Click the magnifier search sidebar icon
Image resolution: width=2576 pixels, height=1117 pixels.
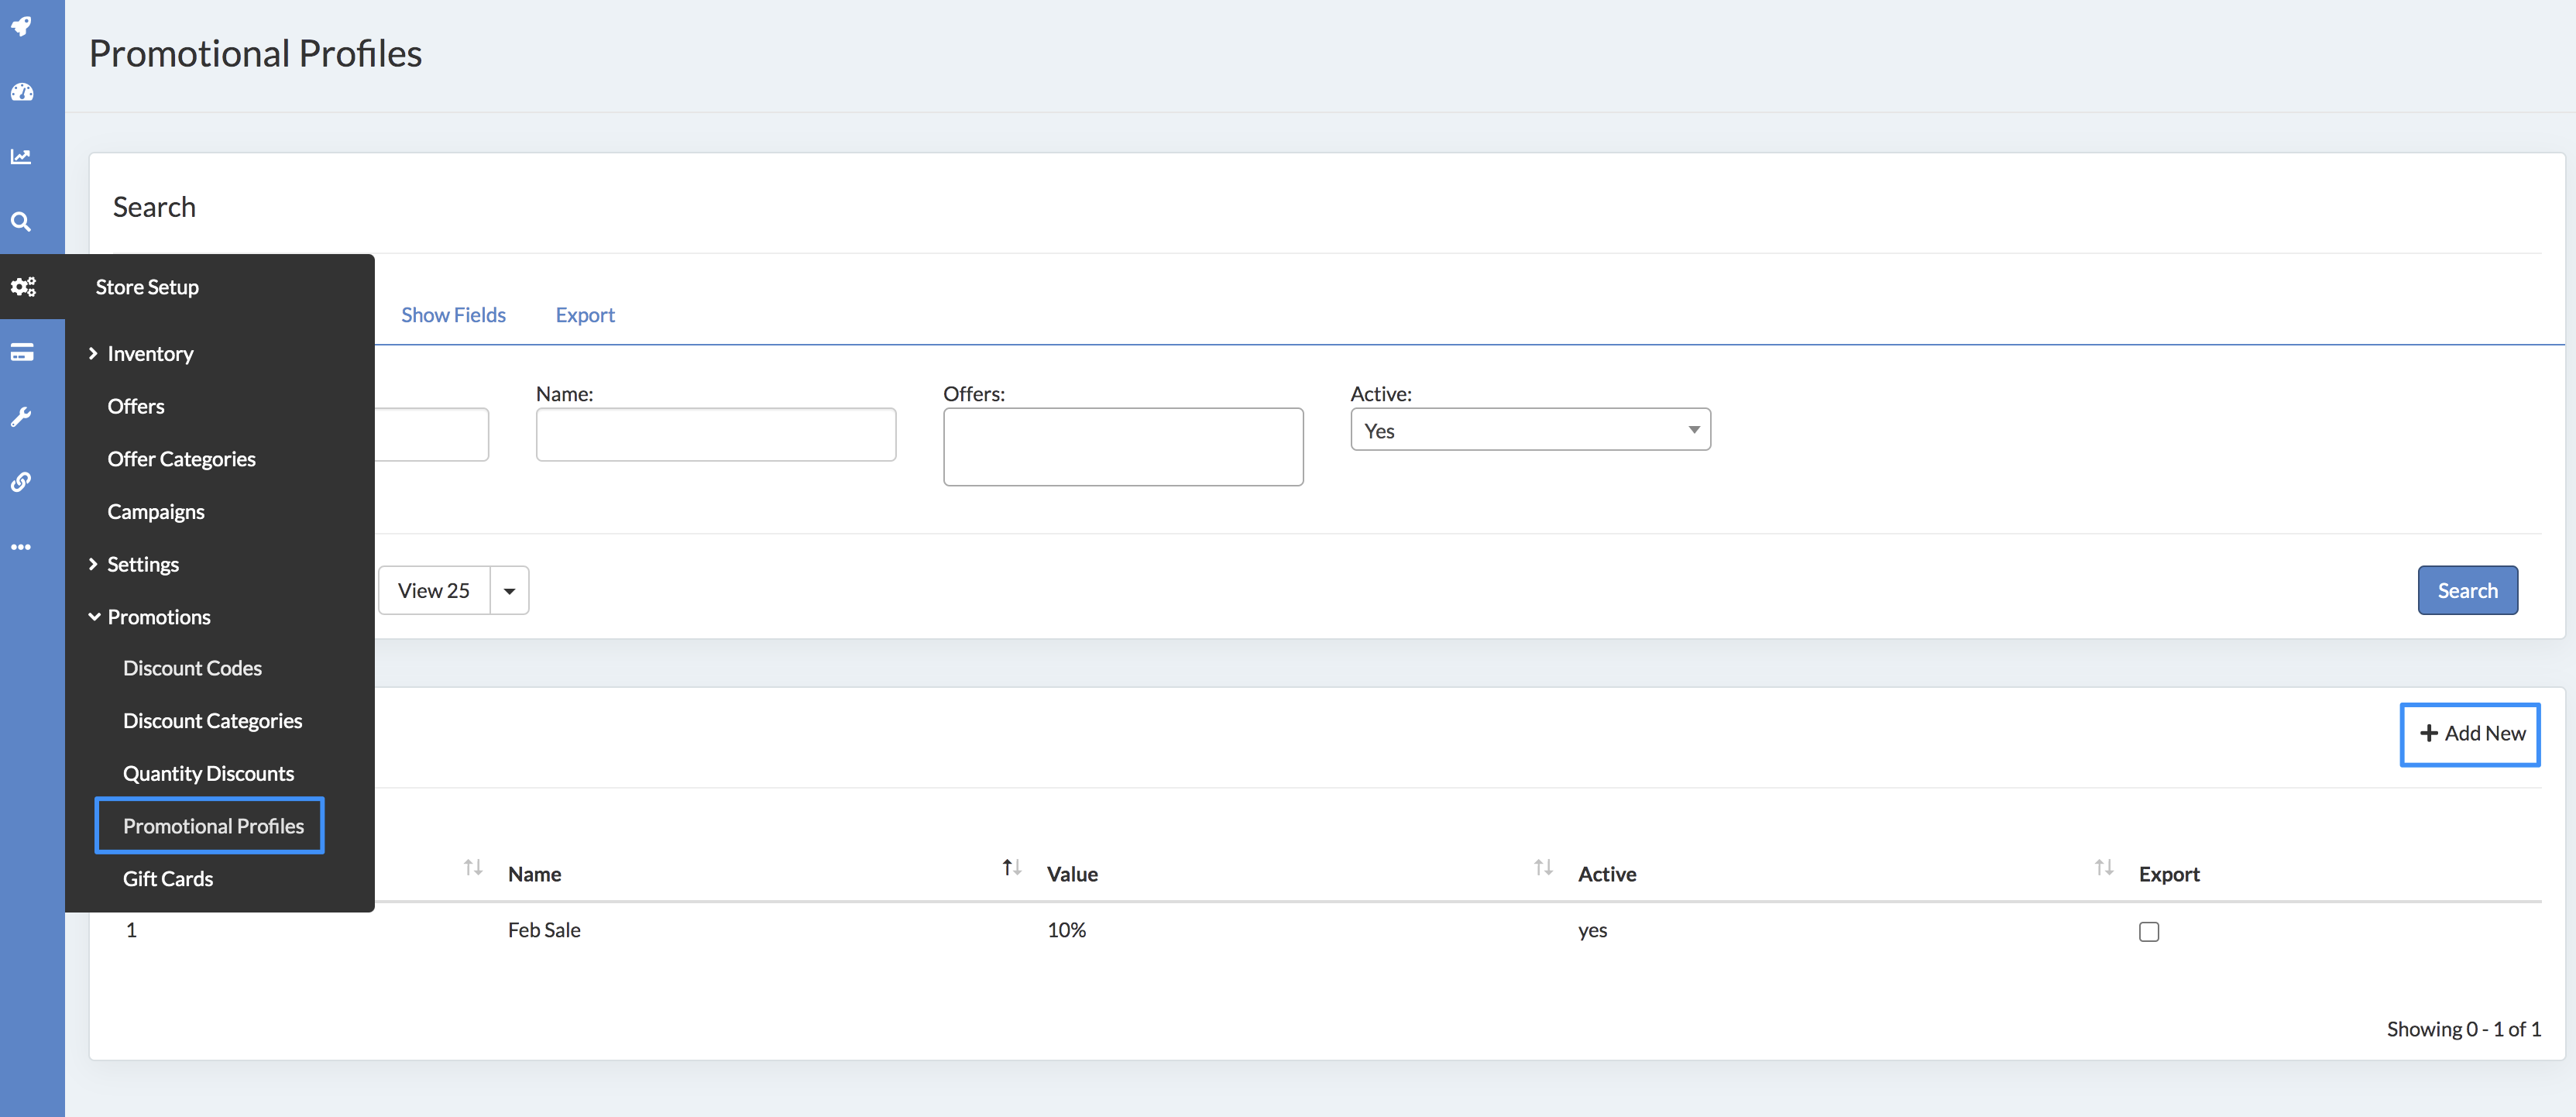click(22, 222)
